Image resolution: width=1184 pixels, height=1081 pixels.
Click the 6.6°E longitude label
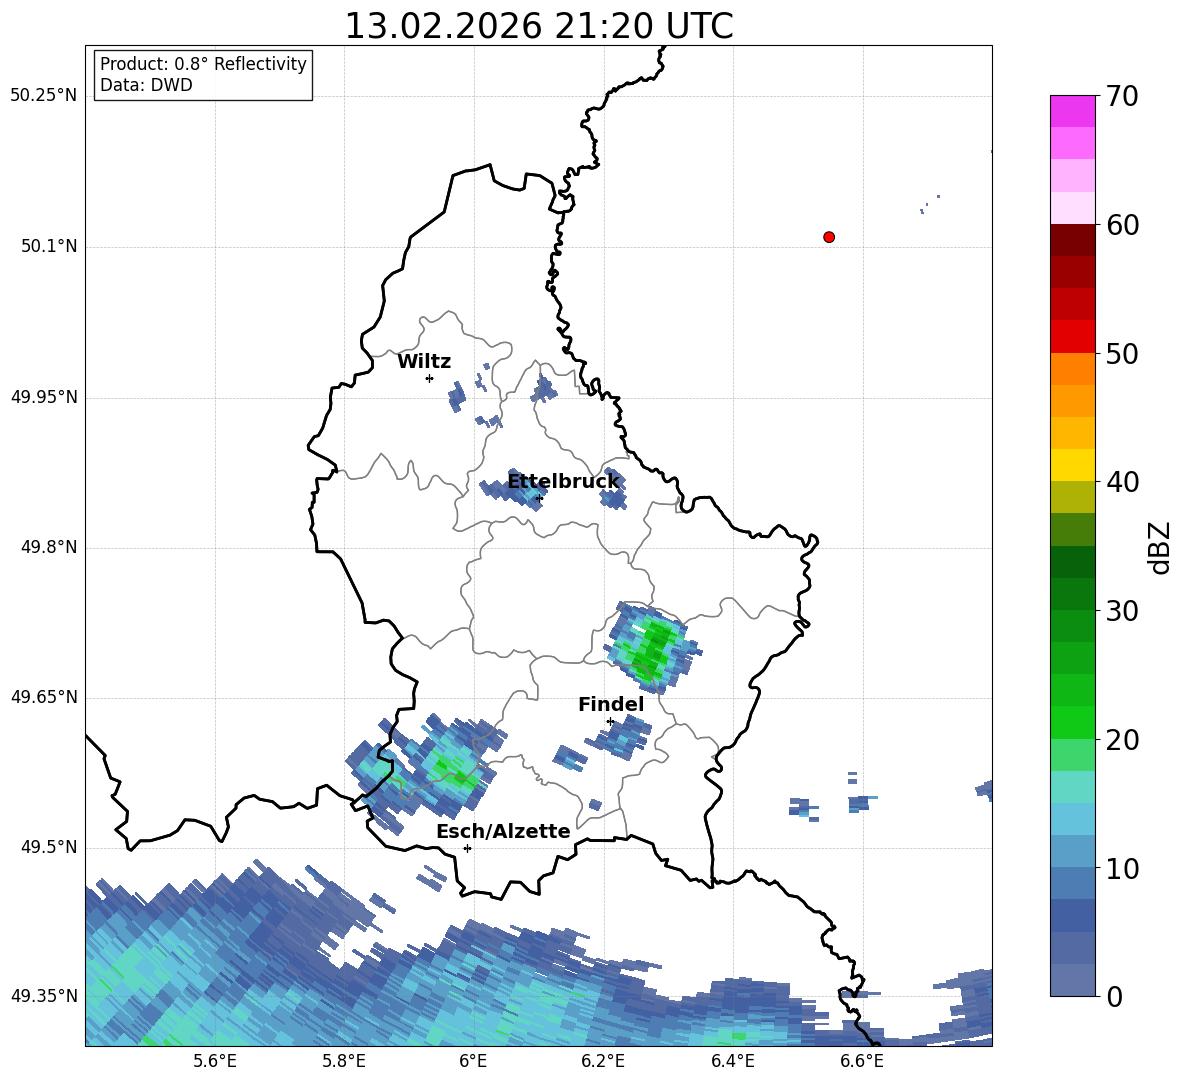click(862, 1061)
